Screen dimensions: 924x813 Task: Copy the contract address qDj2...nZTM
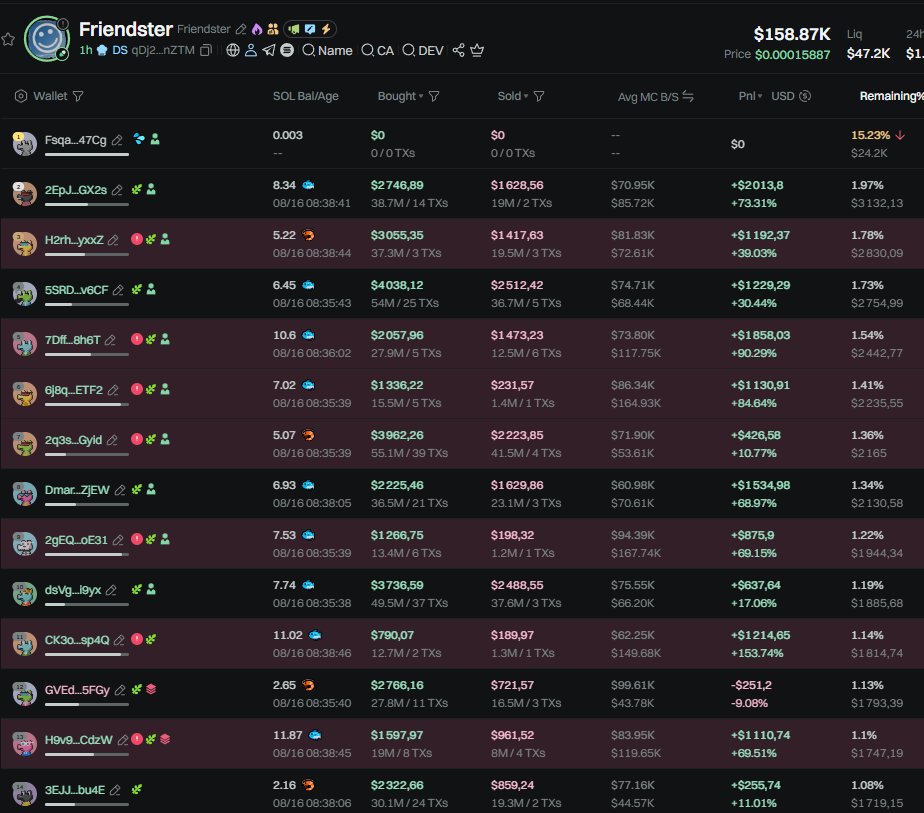(x=205, y=51)
